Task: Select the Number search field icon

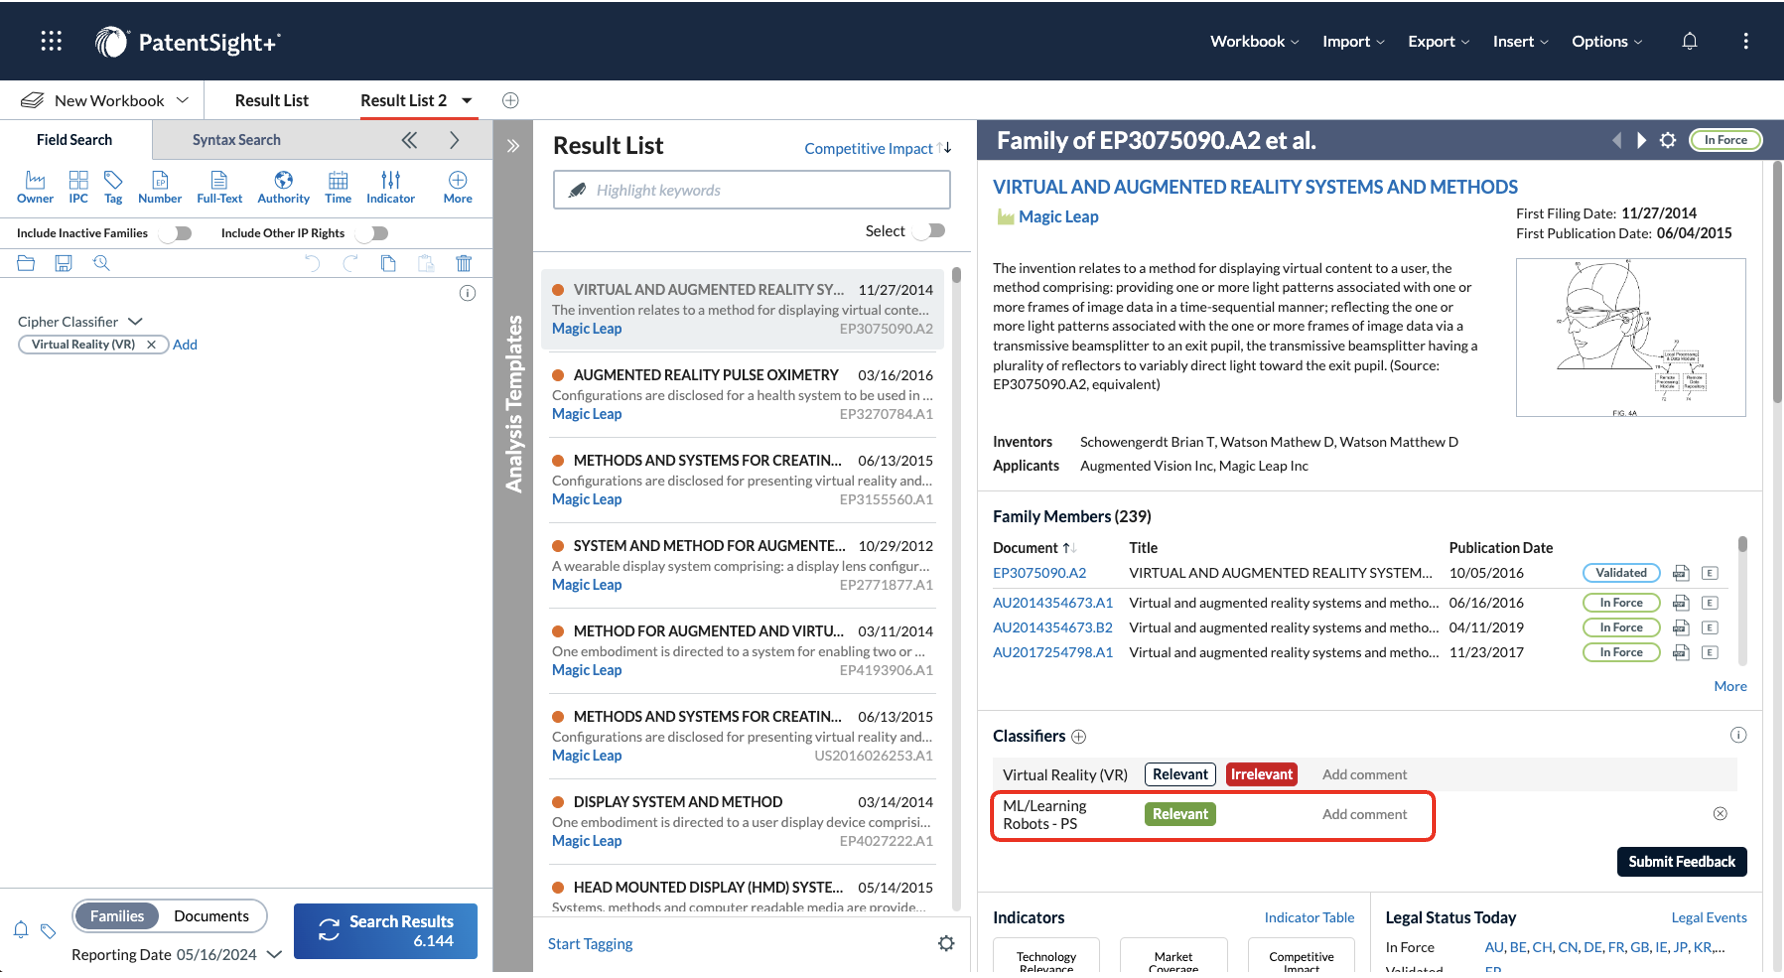Action: click(160, 187)
